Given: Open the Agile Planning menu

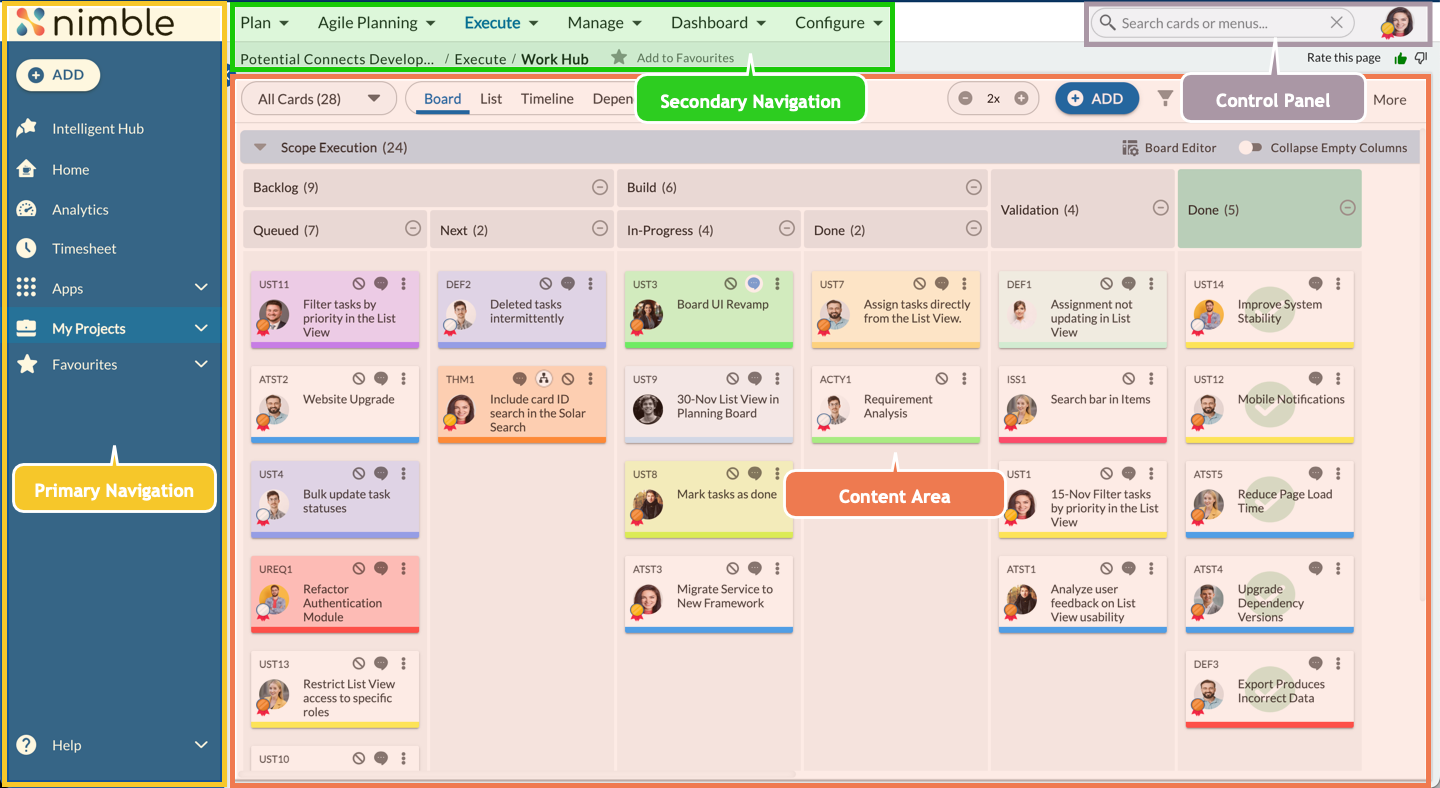Looking at the screenshot, I should (x=376, y=23).
